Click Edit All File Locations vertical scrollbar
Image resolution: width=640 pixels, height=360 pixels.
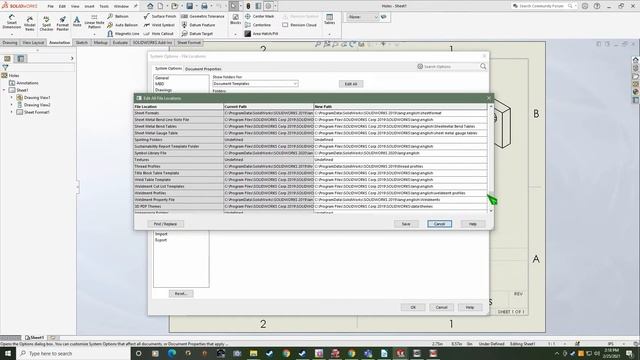tap(491, 158)
